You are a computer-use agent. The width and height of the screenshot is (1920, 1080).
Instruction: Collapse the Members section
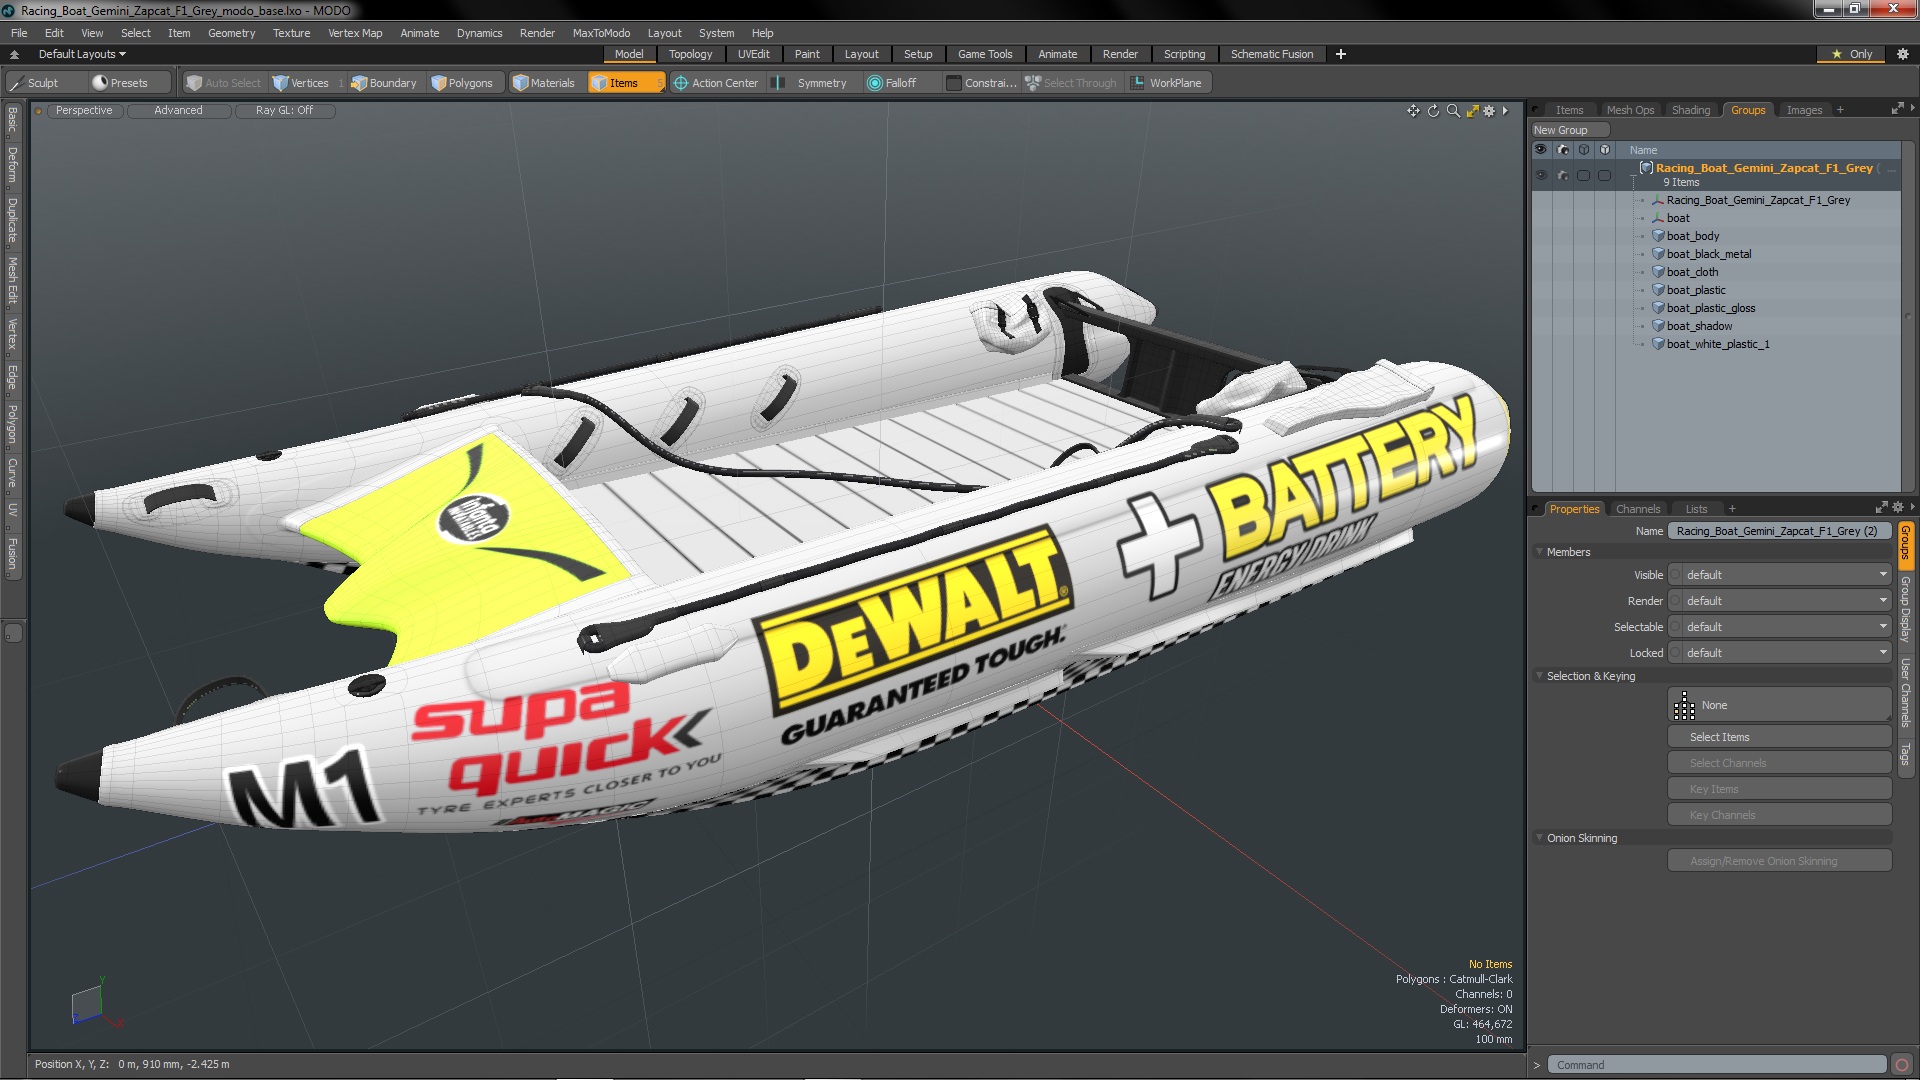click(1540, 552)
